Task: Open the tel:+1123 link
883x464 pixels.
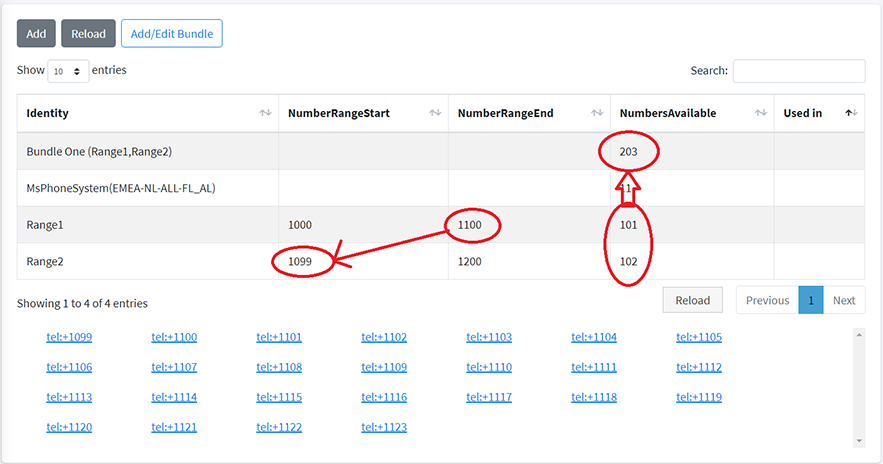Action: [384, 428]
